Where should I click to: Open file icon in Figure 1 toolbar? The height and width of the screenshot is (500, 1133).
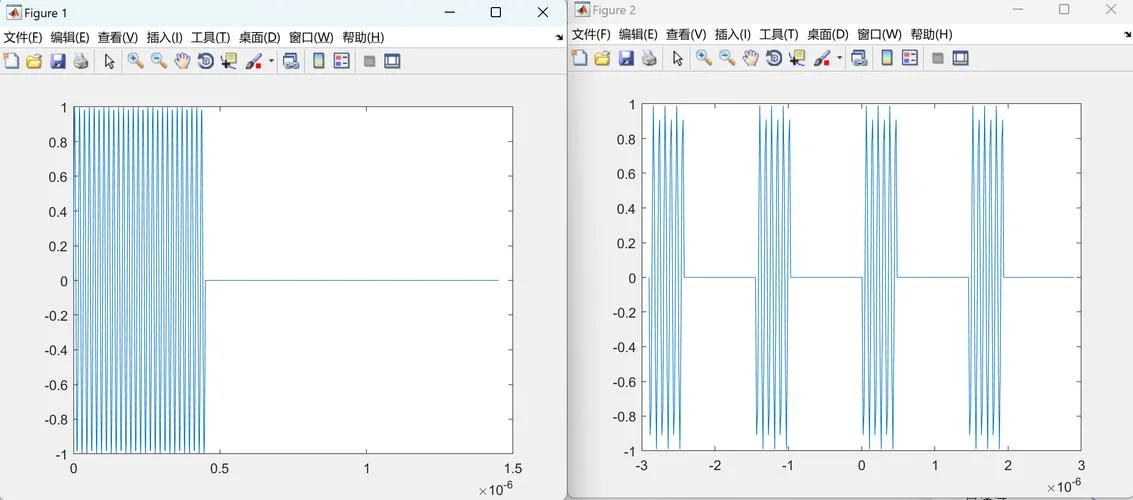tap(34, 61)
